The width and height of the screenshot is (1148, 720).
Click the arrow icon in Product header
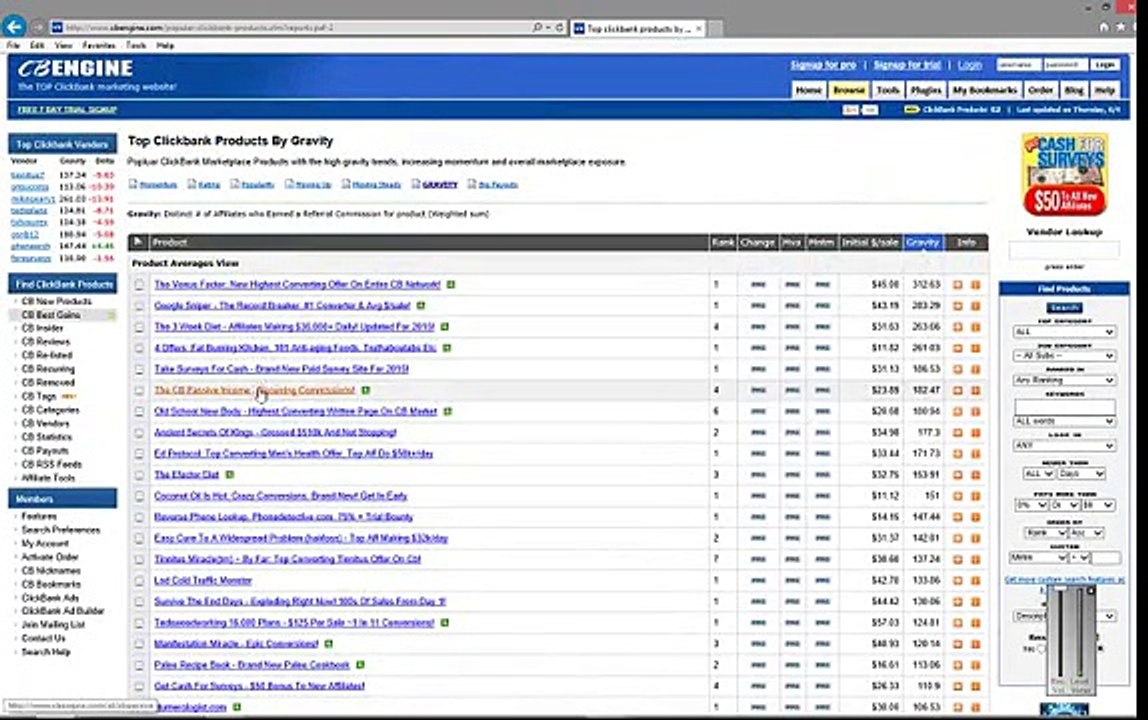coord(138,242)
